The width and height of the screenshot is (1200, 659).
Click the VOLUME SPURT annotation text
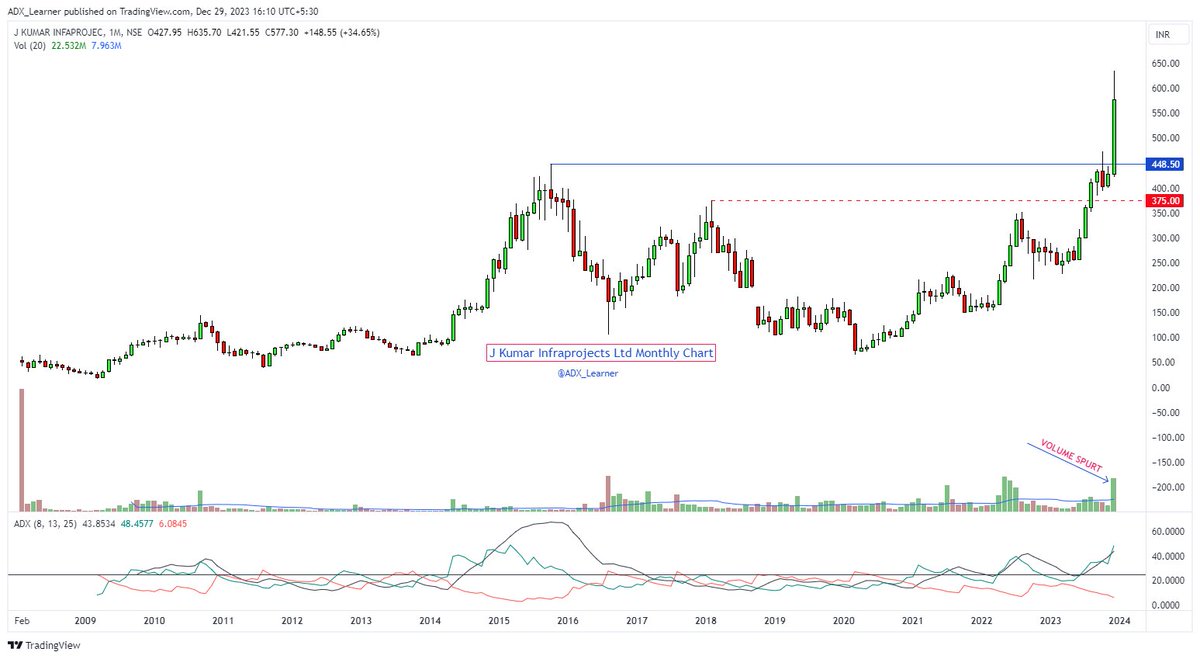pyautogui.click(x=1071, y=455)
